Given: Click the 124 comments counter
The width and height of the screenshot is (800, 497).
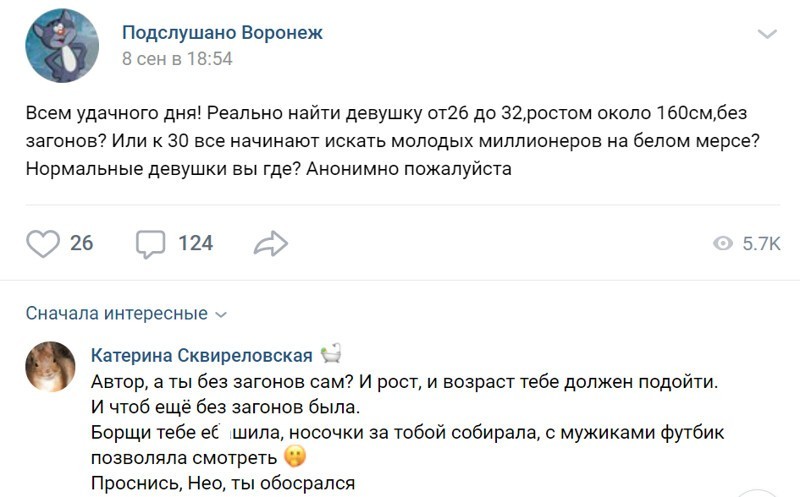Looking at the screenshot, I should pyautogui.click(x=195, y=243).
